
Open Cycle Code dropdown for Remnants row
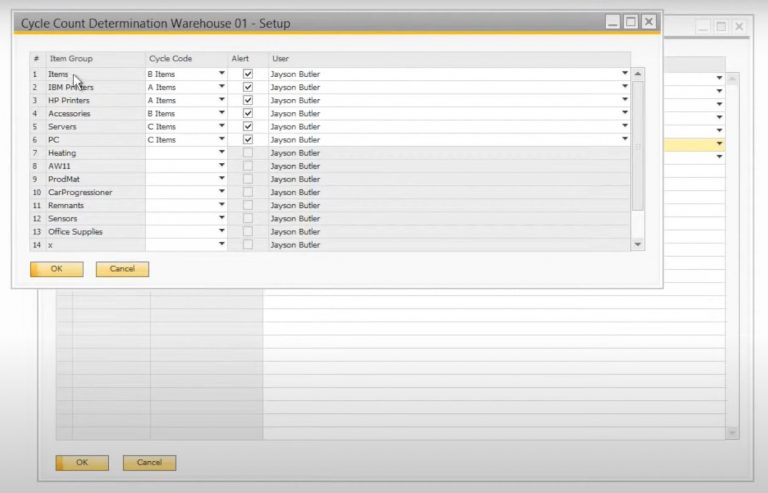221,205
